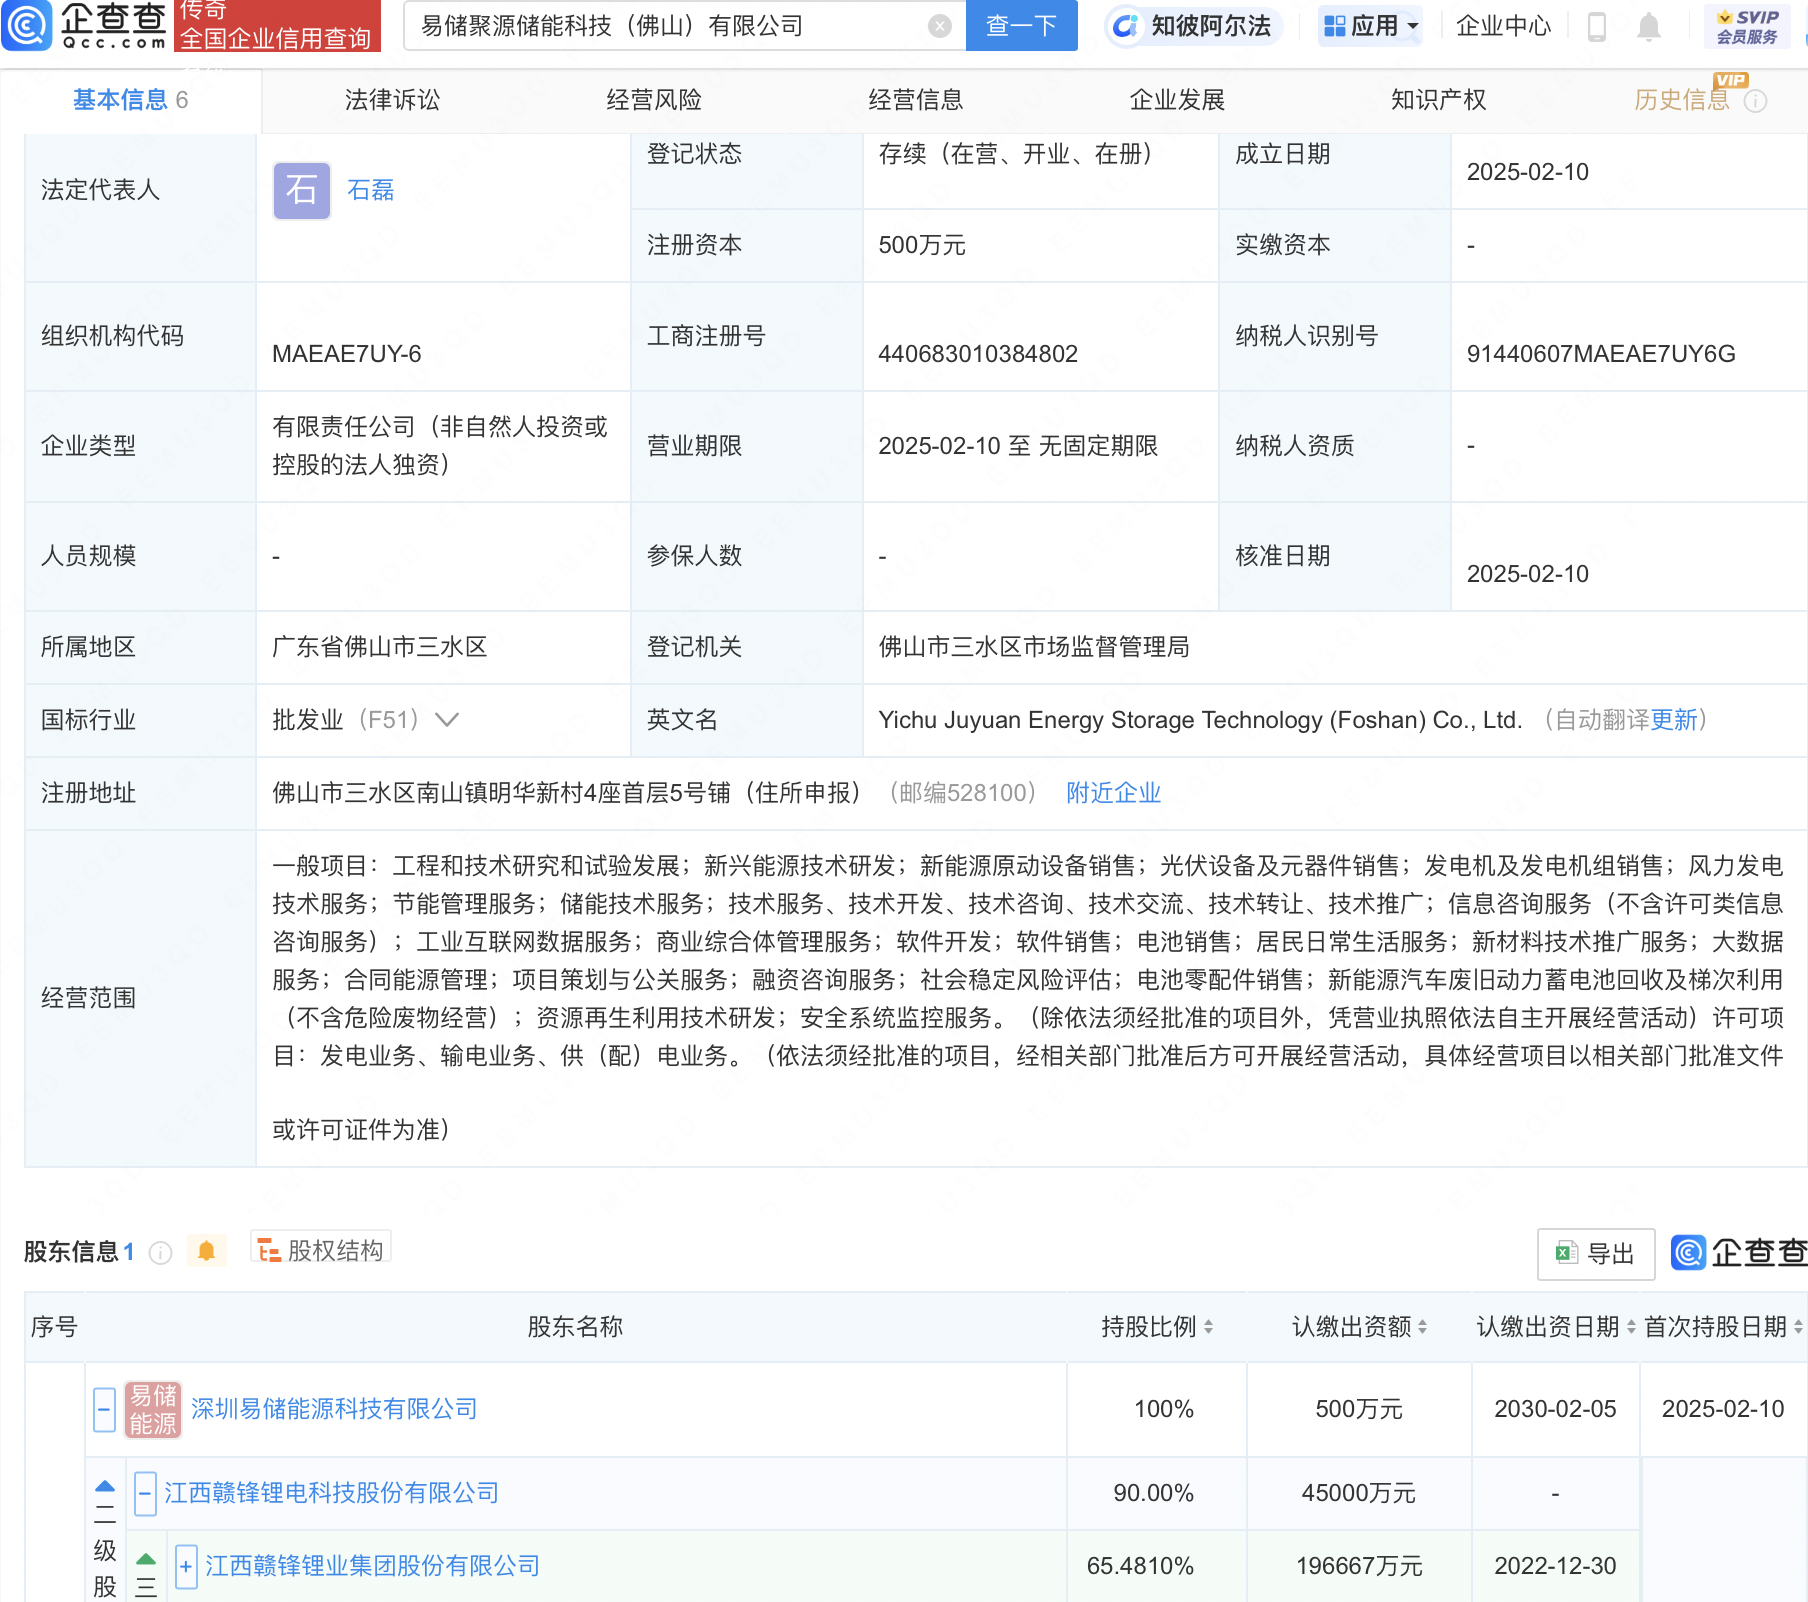Viewport: 1808px width, 1602px height.
Task: Click the info icon beside 股东信息
Action: click(x=160, y=1252)
